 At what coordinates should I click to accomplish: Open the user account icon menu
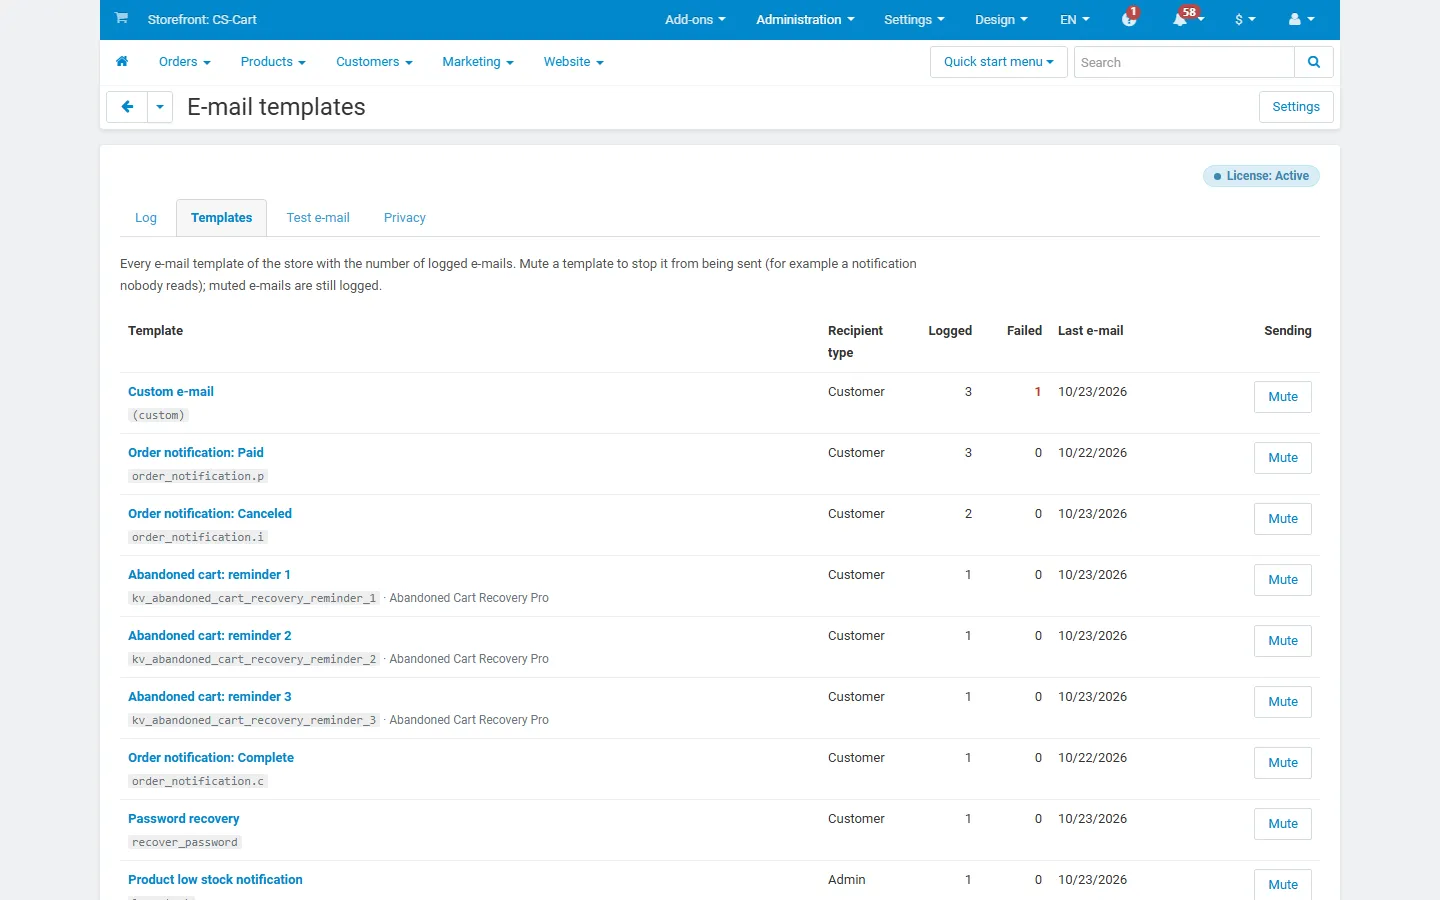tap(1301, 19)
